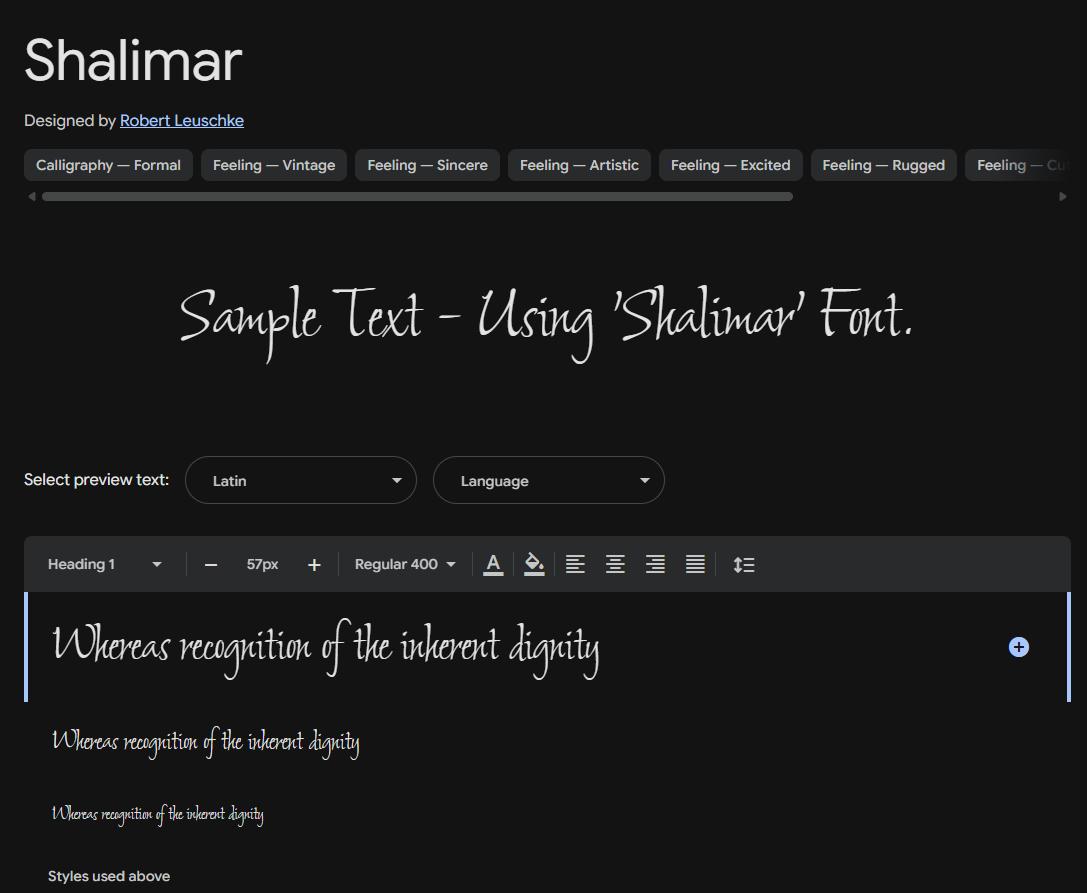Screen dimensions: 1087x893
Task: Open the background fill color picker
Action: (534, 564)
